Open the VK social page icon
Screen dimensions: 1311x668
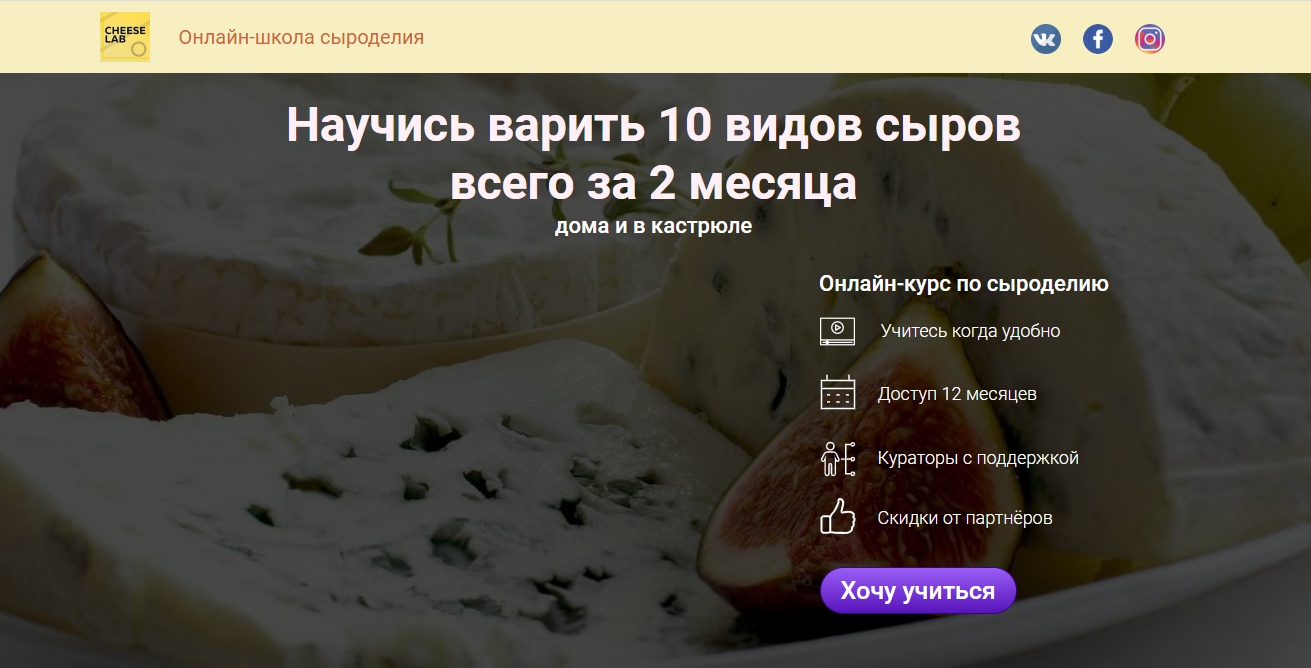coord(1045,39)
